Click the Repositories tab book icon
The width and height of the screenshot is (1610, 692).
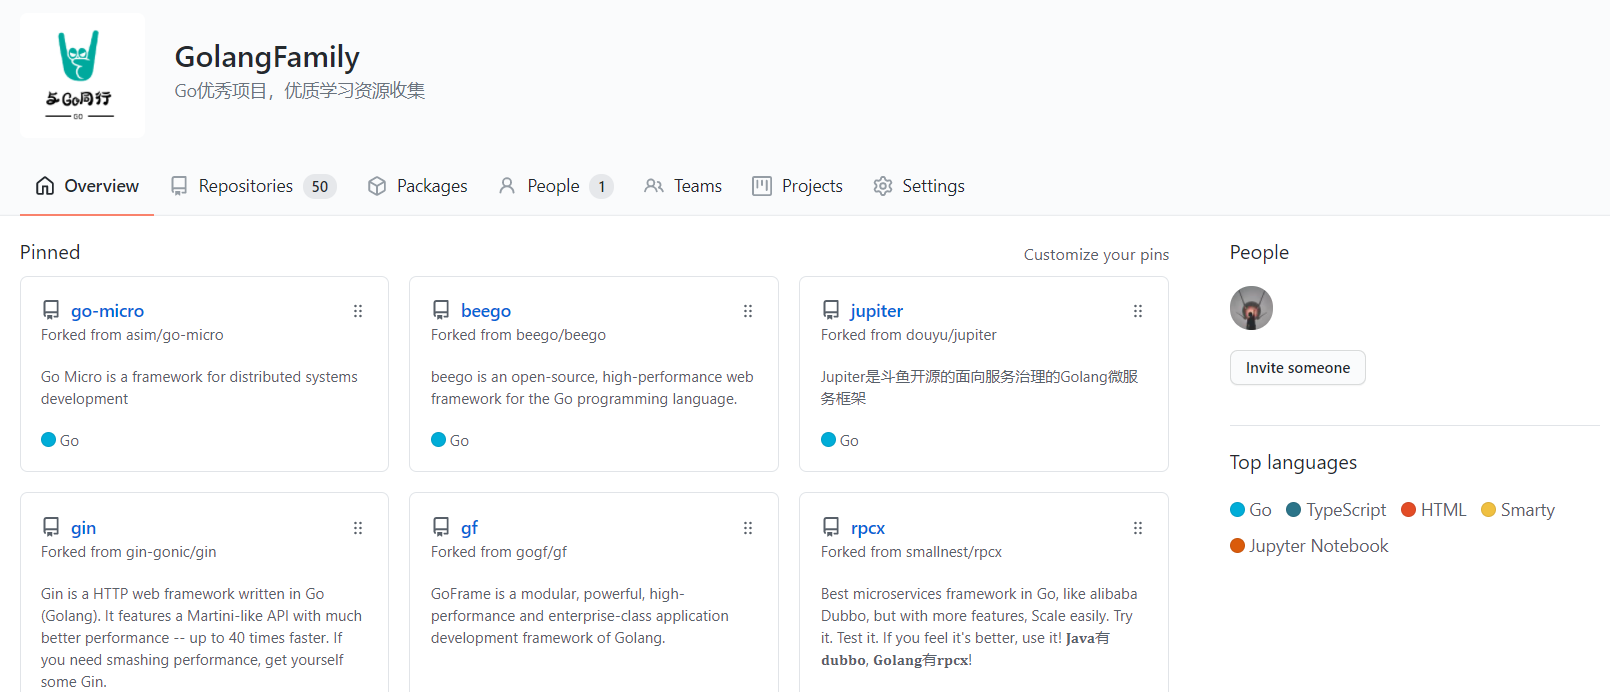click(x=179, y=186)
